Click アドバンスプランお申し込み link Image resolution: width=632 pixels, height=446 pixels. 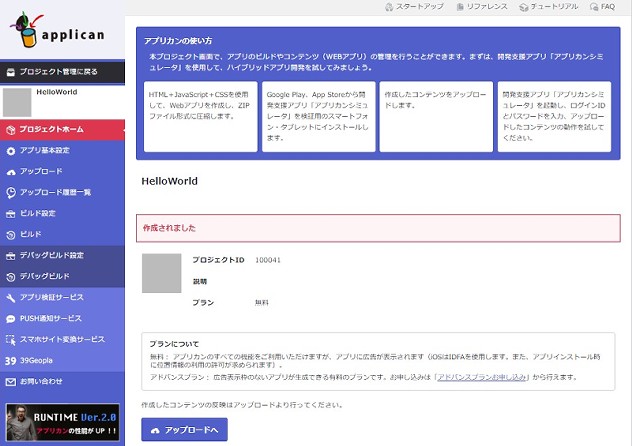click(482, 377)
